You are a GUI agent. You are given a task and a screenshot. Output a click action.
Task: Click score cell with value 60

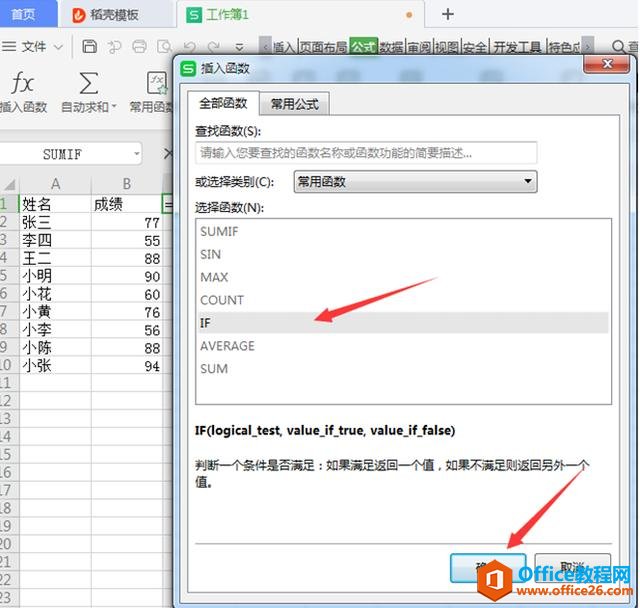(127, 294)
